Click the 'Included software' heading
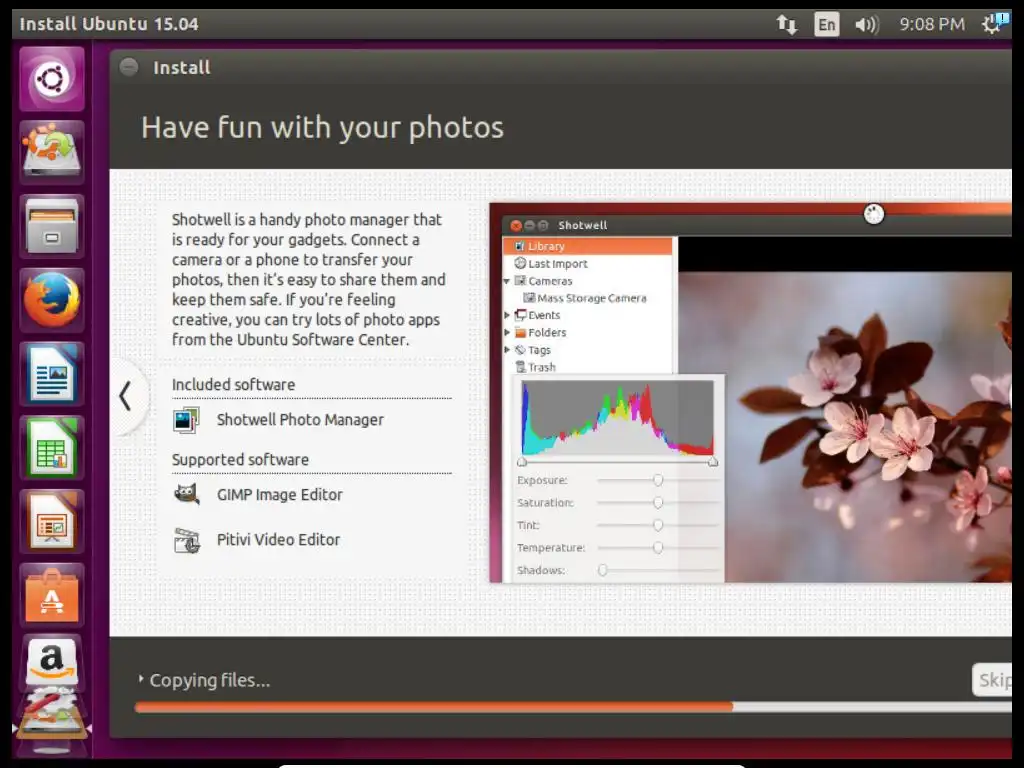This screenshot has width=1024, height=768. (x=234, y=385)
